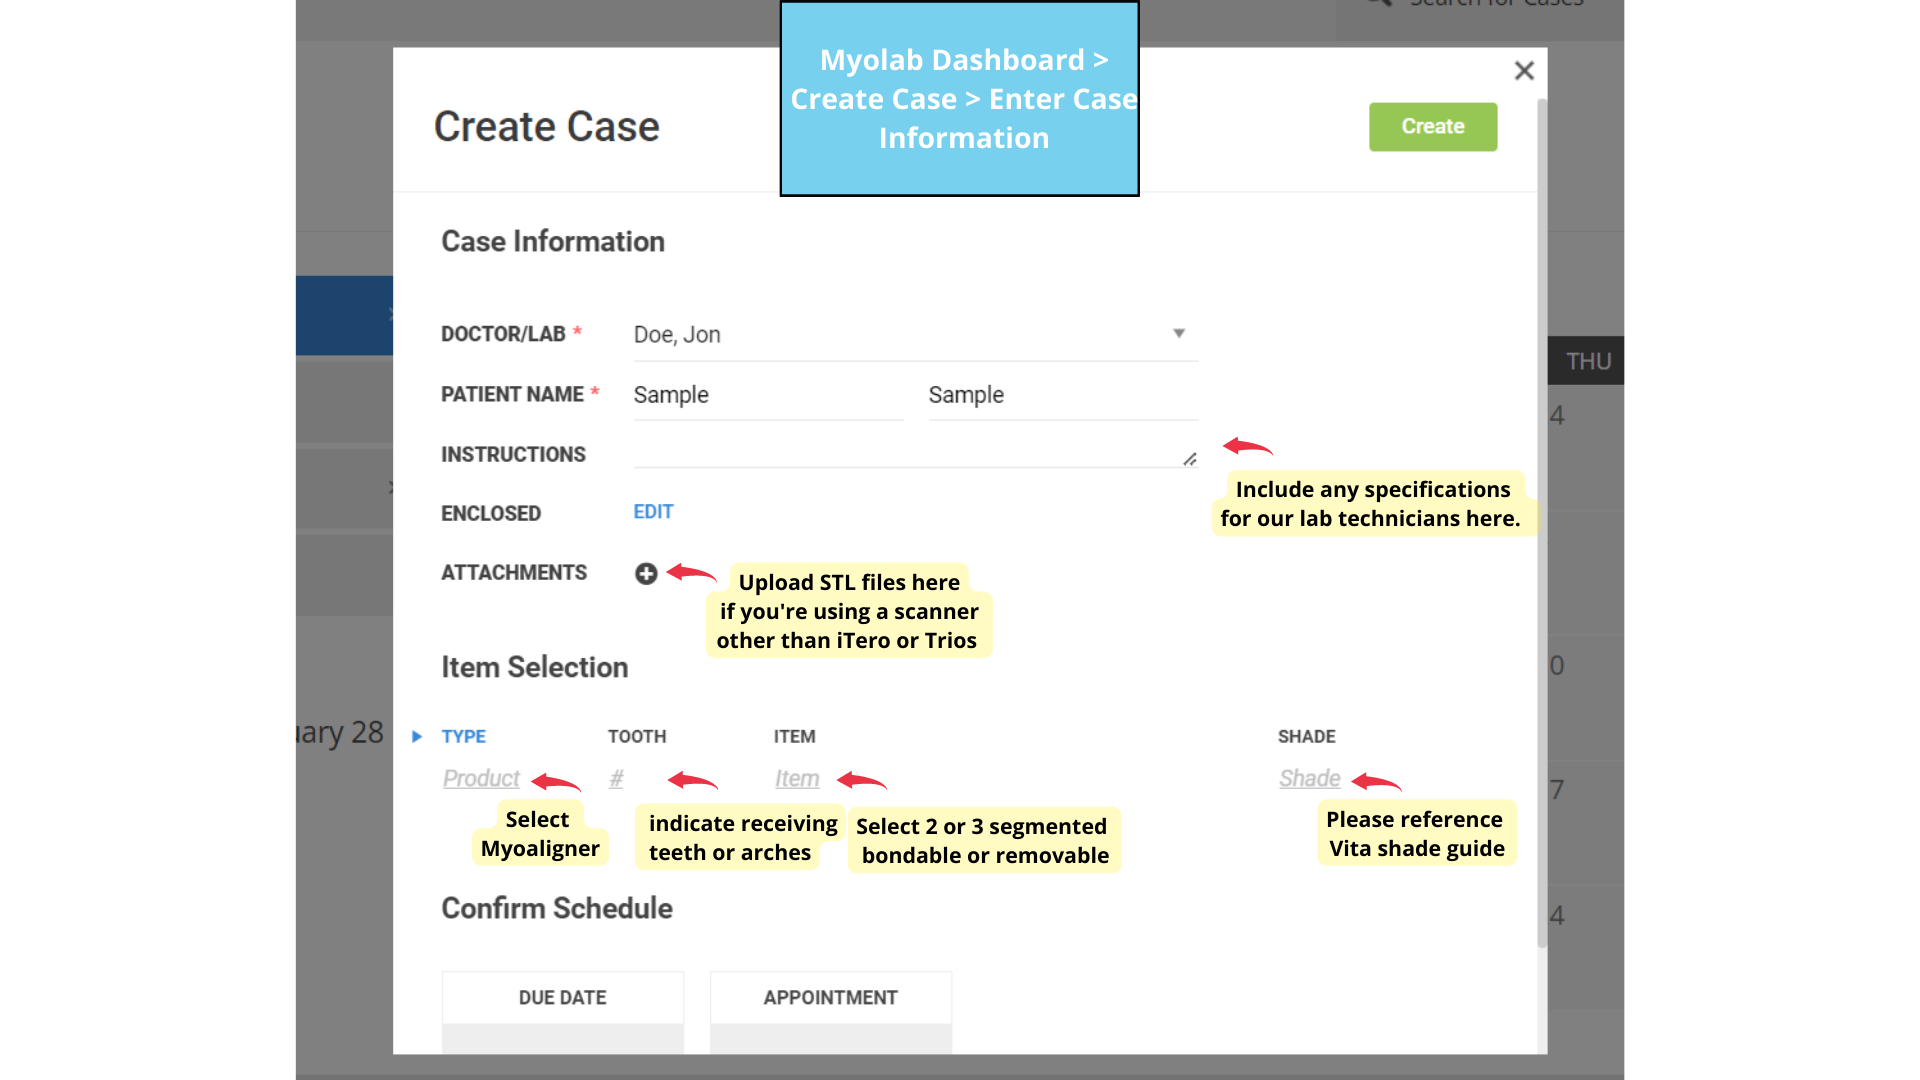Click the SHADE column header
The width and height of the screenshot is (1920, 1080).
1306,737
